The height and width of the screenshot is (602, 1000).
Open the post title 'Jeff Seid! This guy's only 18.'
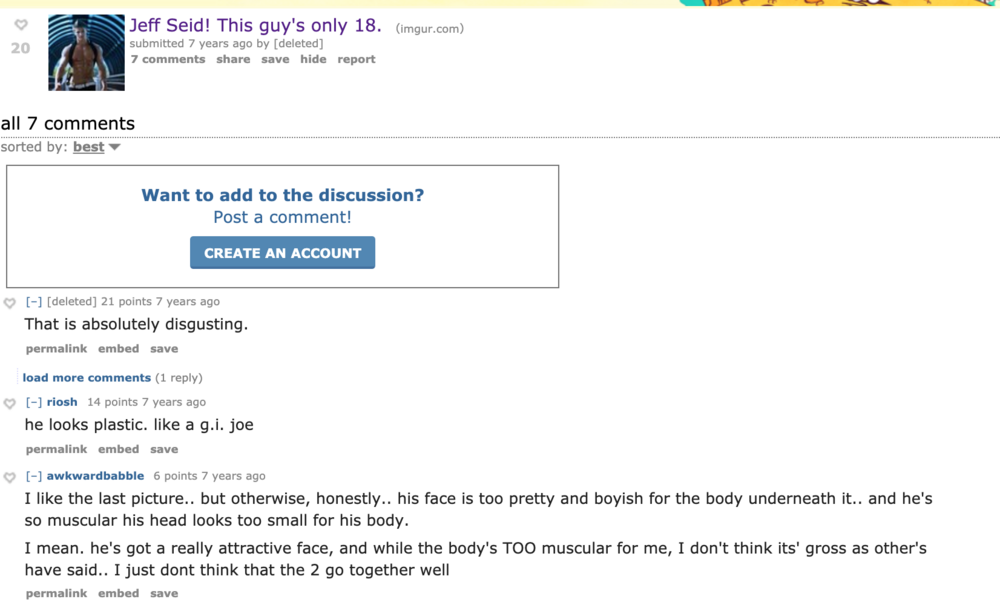point(255,26)
